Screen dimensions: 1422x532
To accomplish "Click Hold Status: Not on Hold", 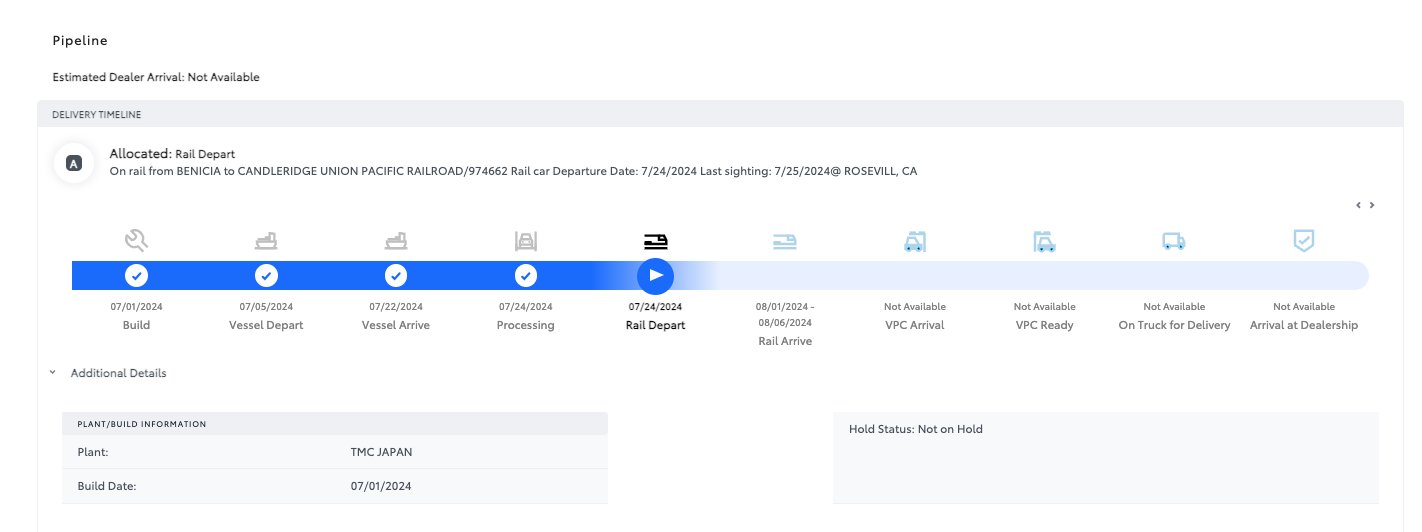I will (916, 429).
